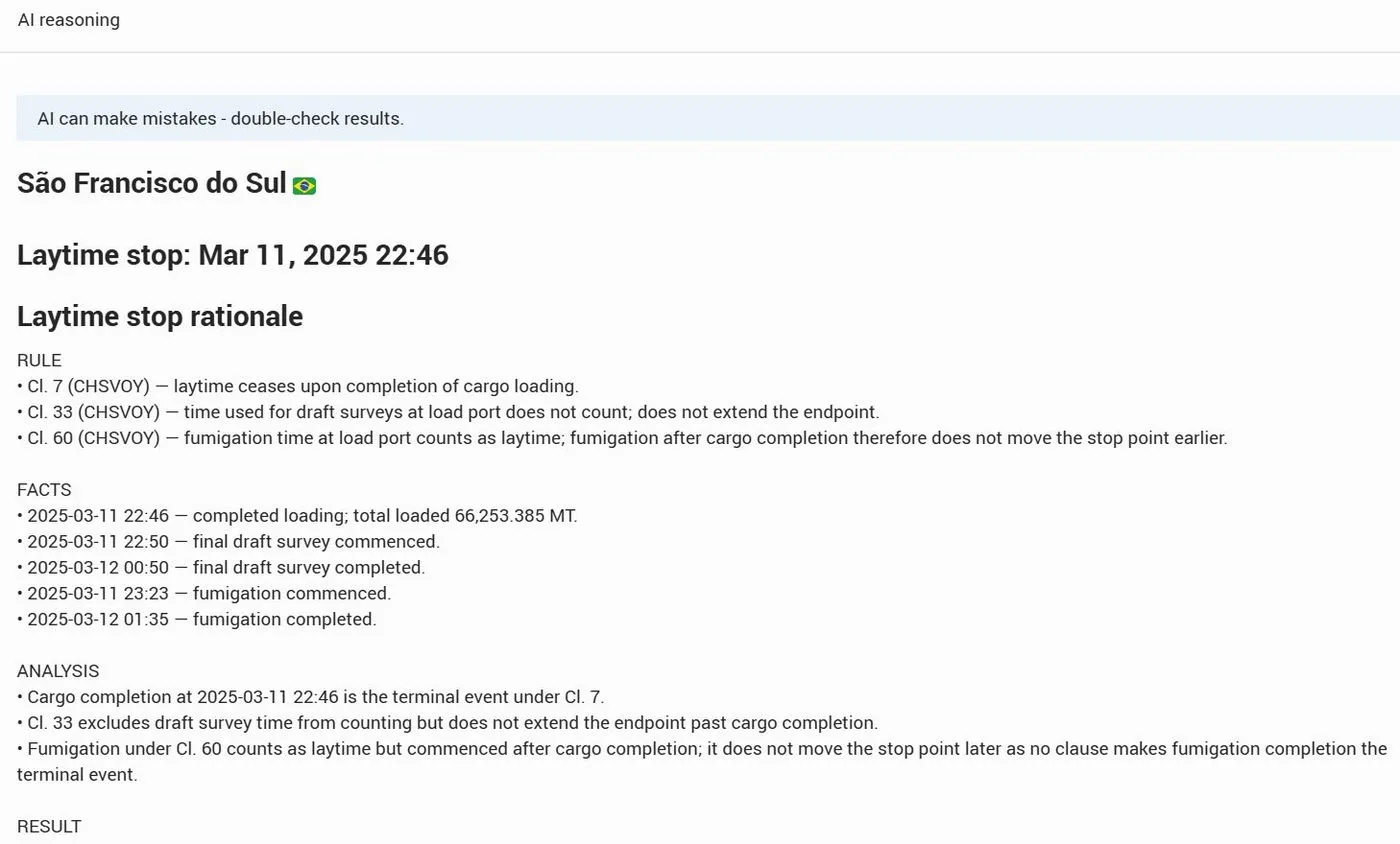This screenshot has width=1400, height=844.
Task: Click the Cl. 60 rule on fumigation time at load port
Action: pos(622,438)
